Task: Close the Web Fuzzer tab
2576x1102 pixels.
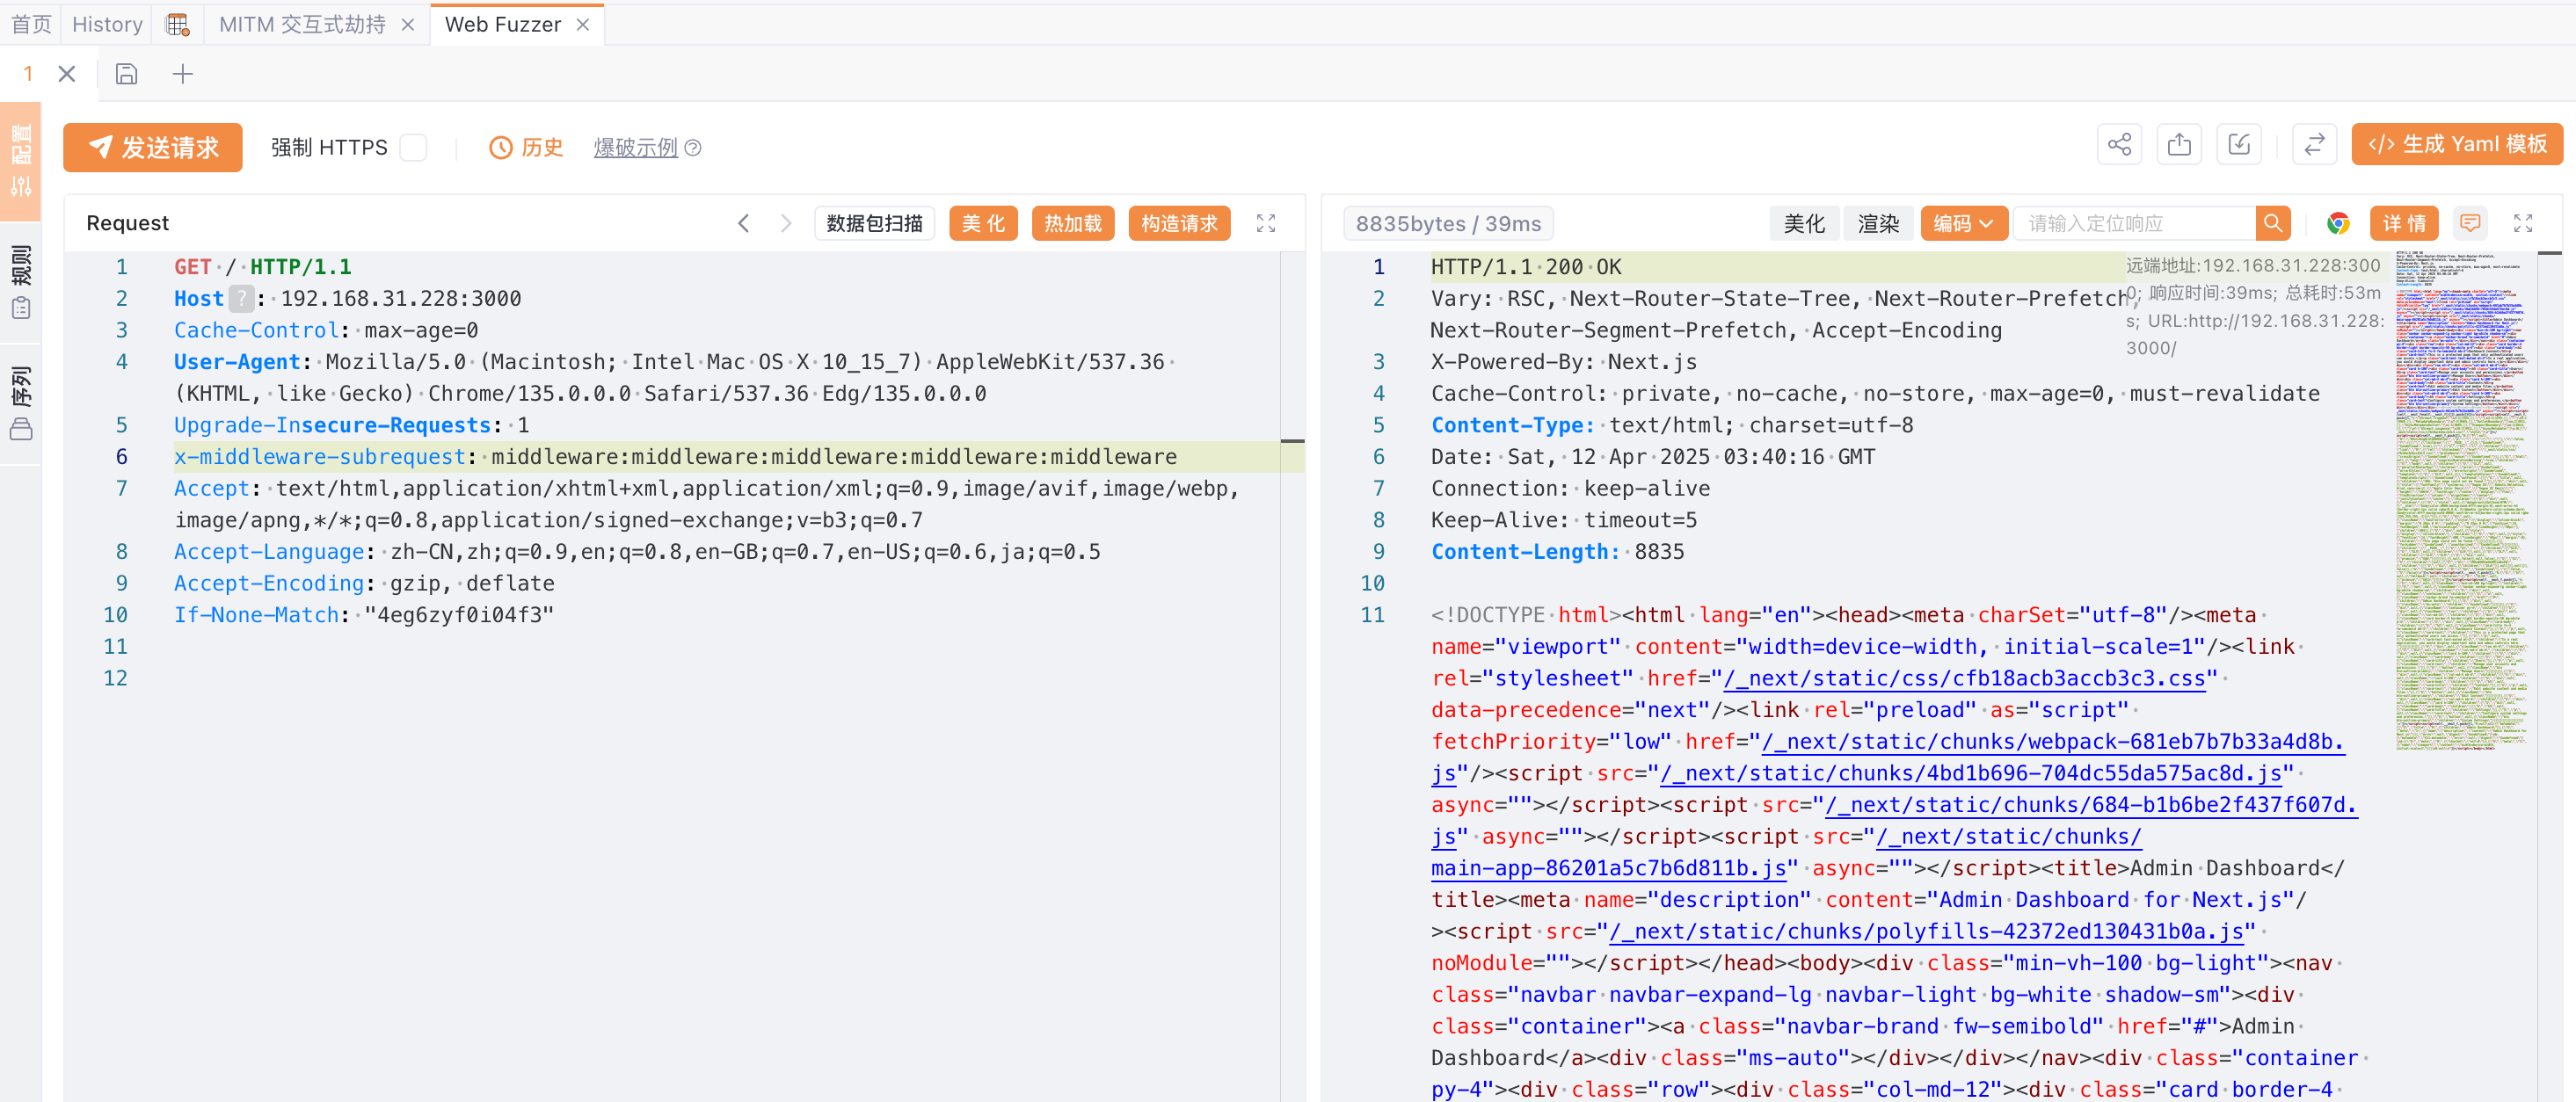Action: click(x=583, y=24)
